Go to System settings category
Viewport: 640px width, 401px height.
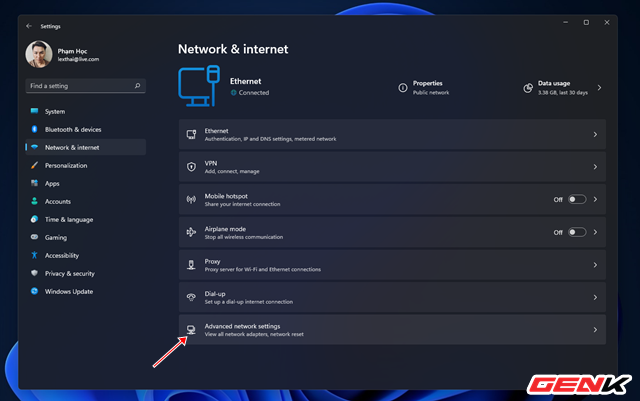click(x=86, y=111)
